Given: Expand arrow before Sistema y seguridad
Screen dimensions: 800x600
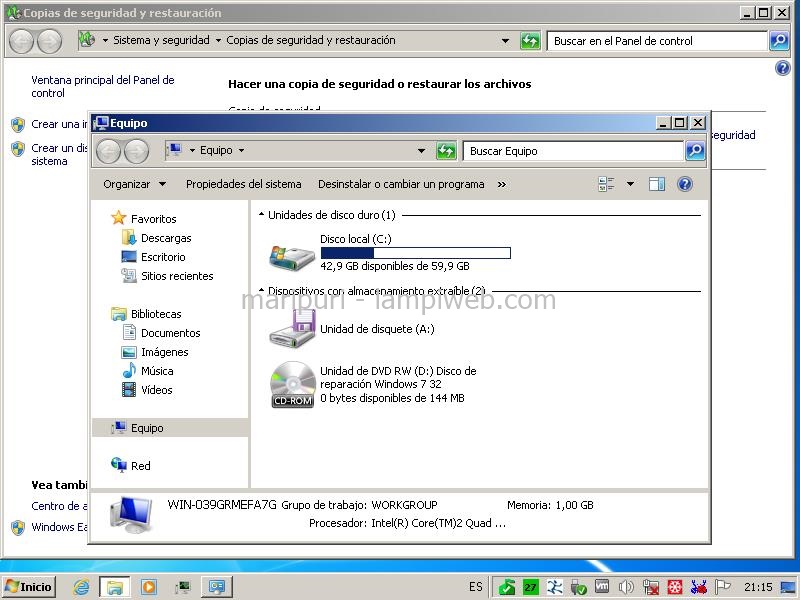Looking at the screenshot, I should point(105,40).
